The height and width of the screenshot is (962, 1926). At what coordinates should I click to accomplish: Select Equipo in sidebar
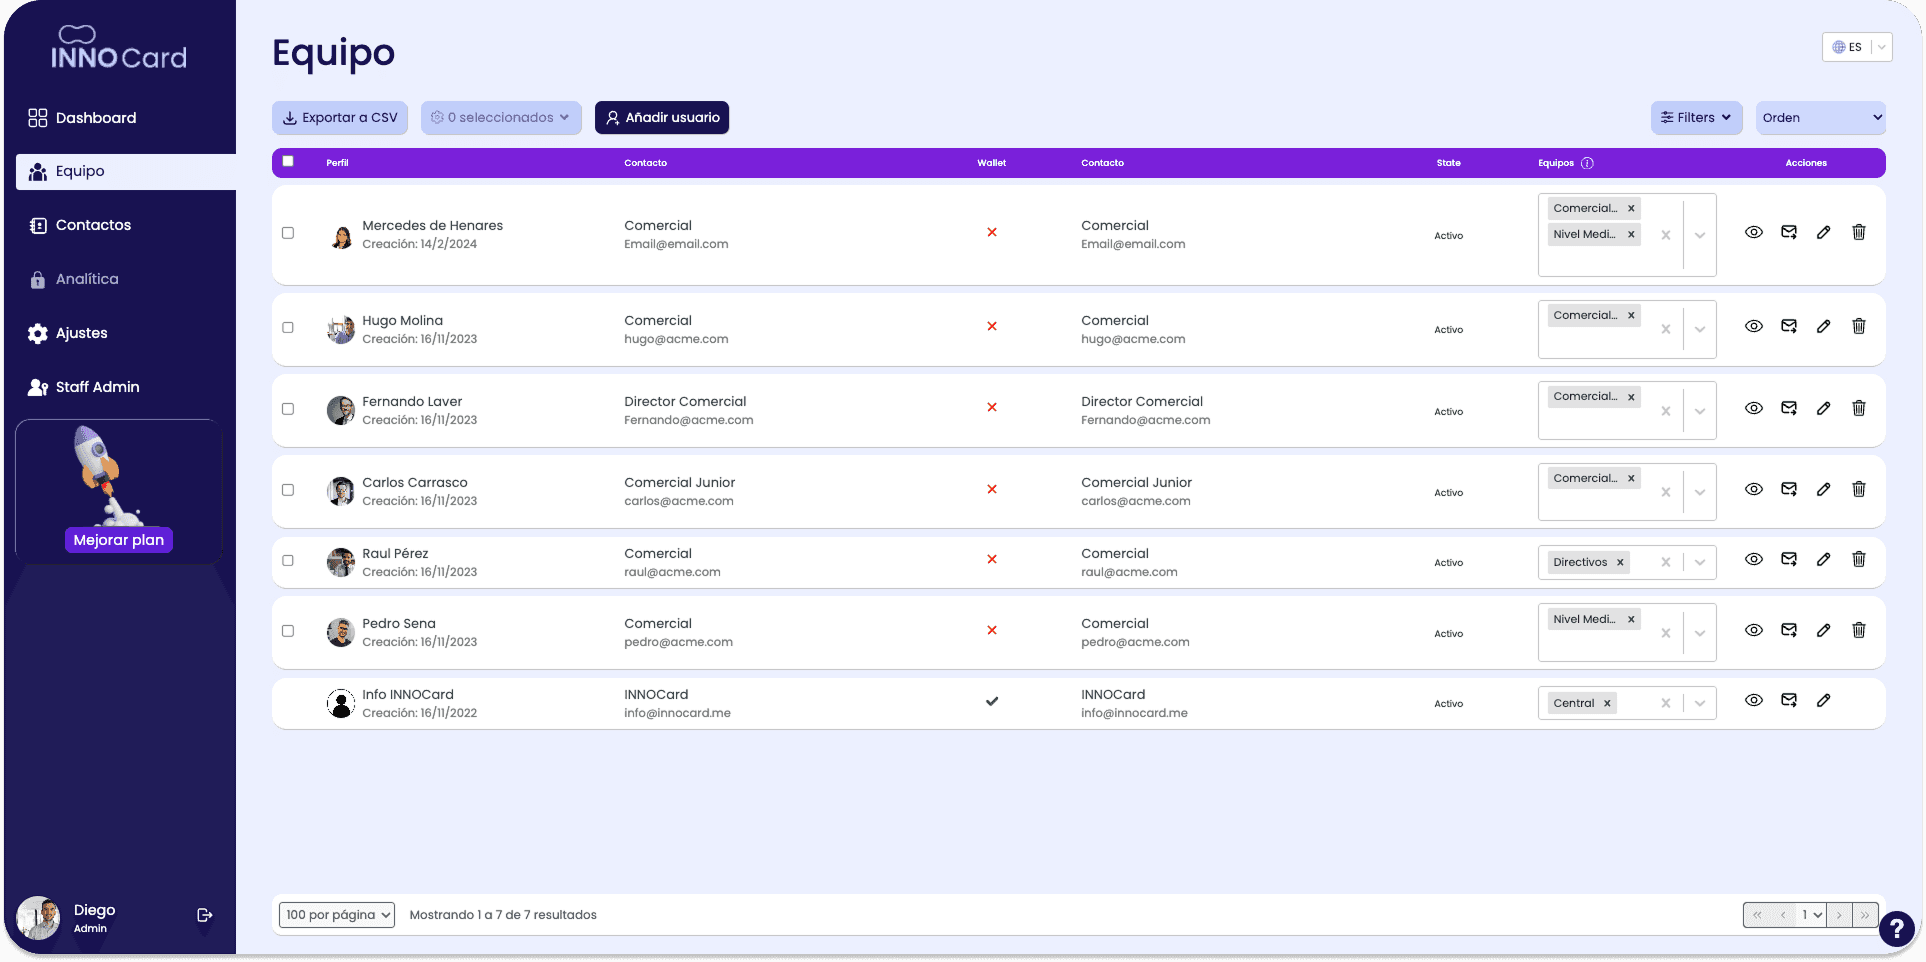(x=126, y=171)
